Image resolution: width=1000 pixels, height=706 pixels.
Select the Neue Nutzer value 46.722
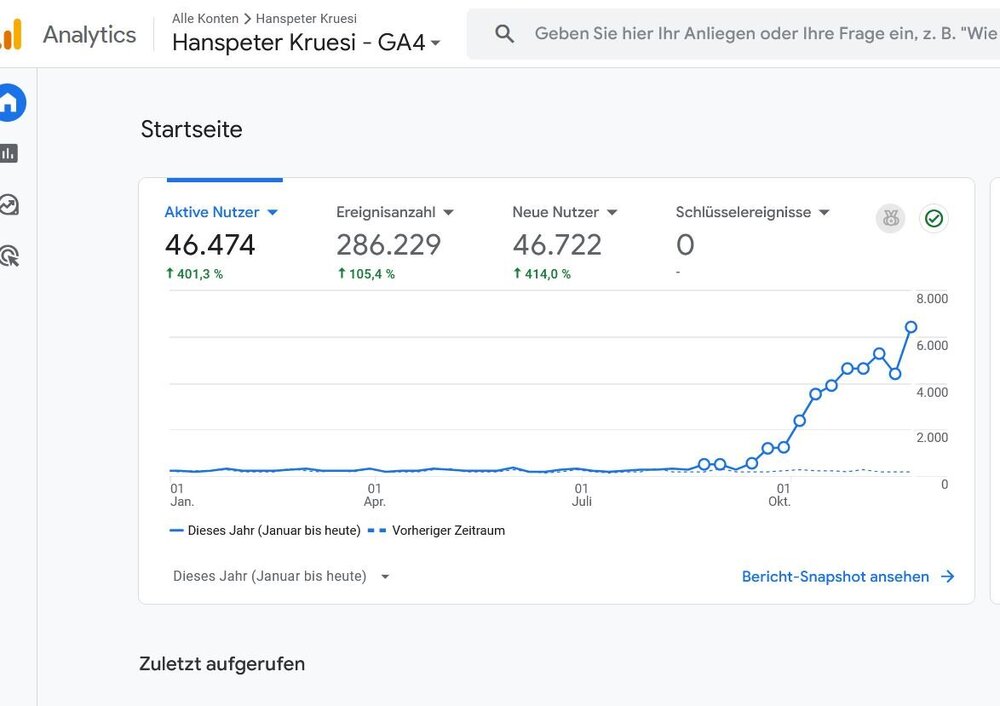pos(557,245)
